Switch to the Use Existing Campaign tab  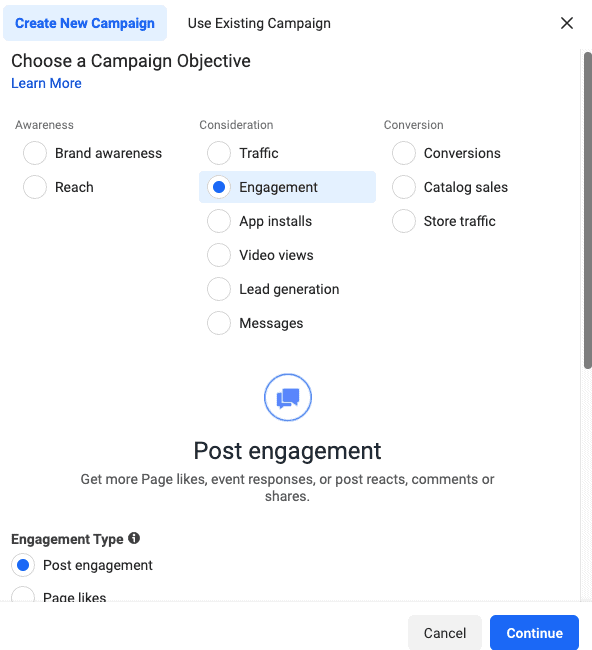259,23
